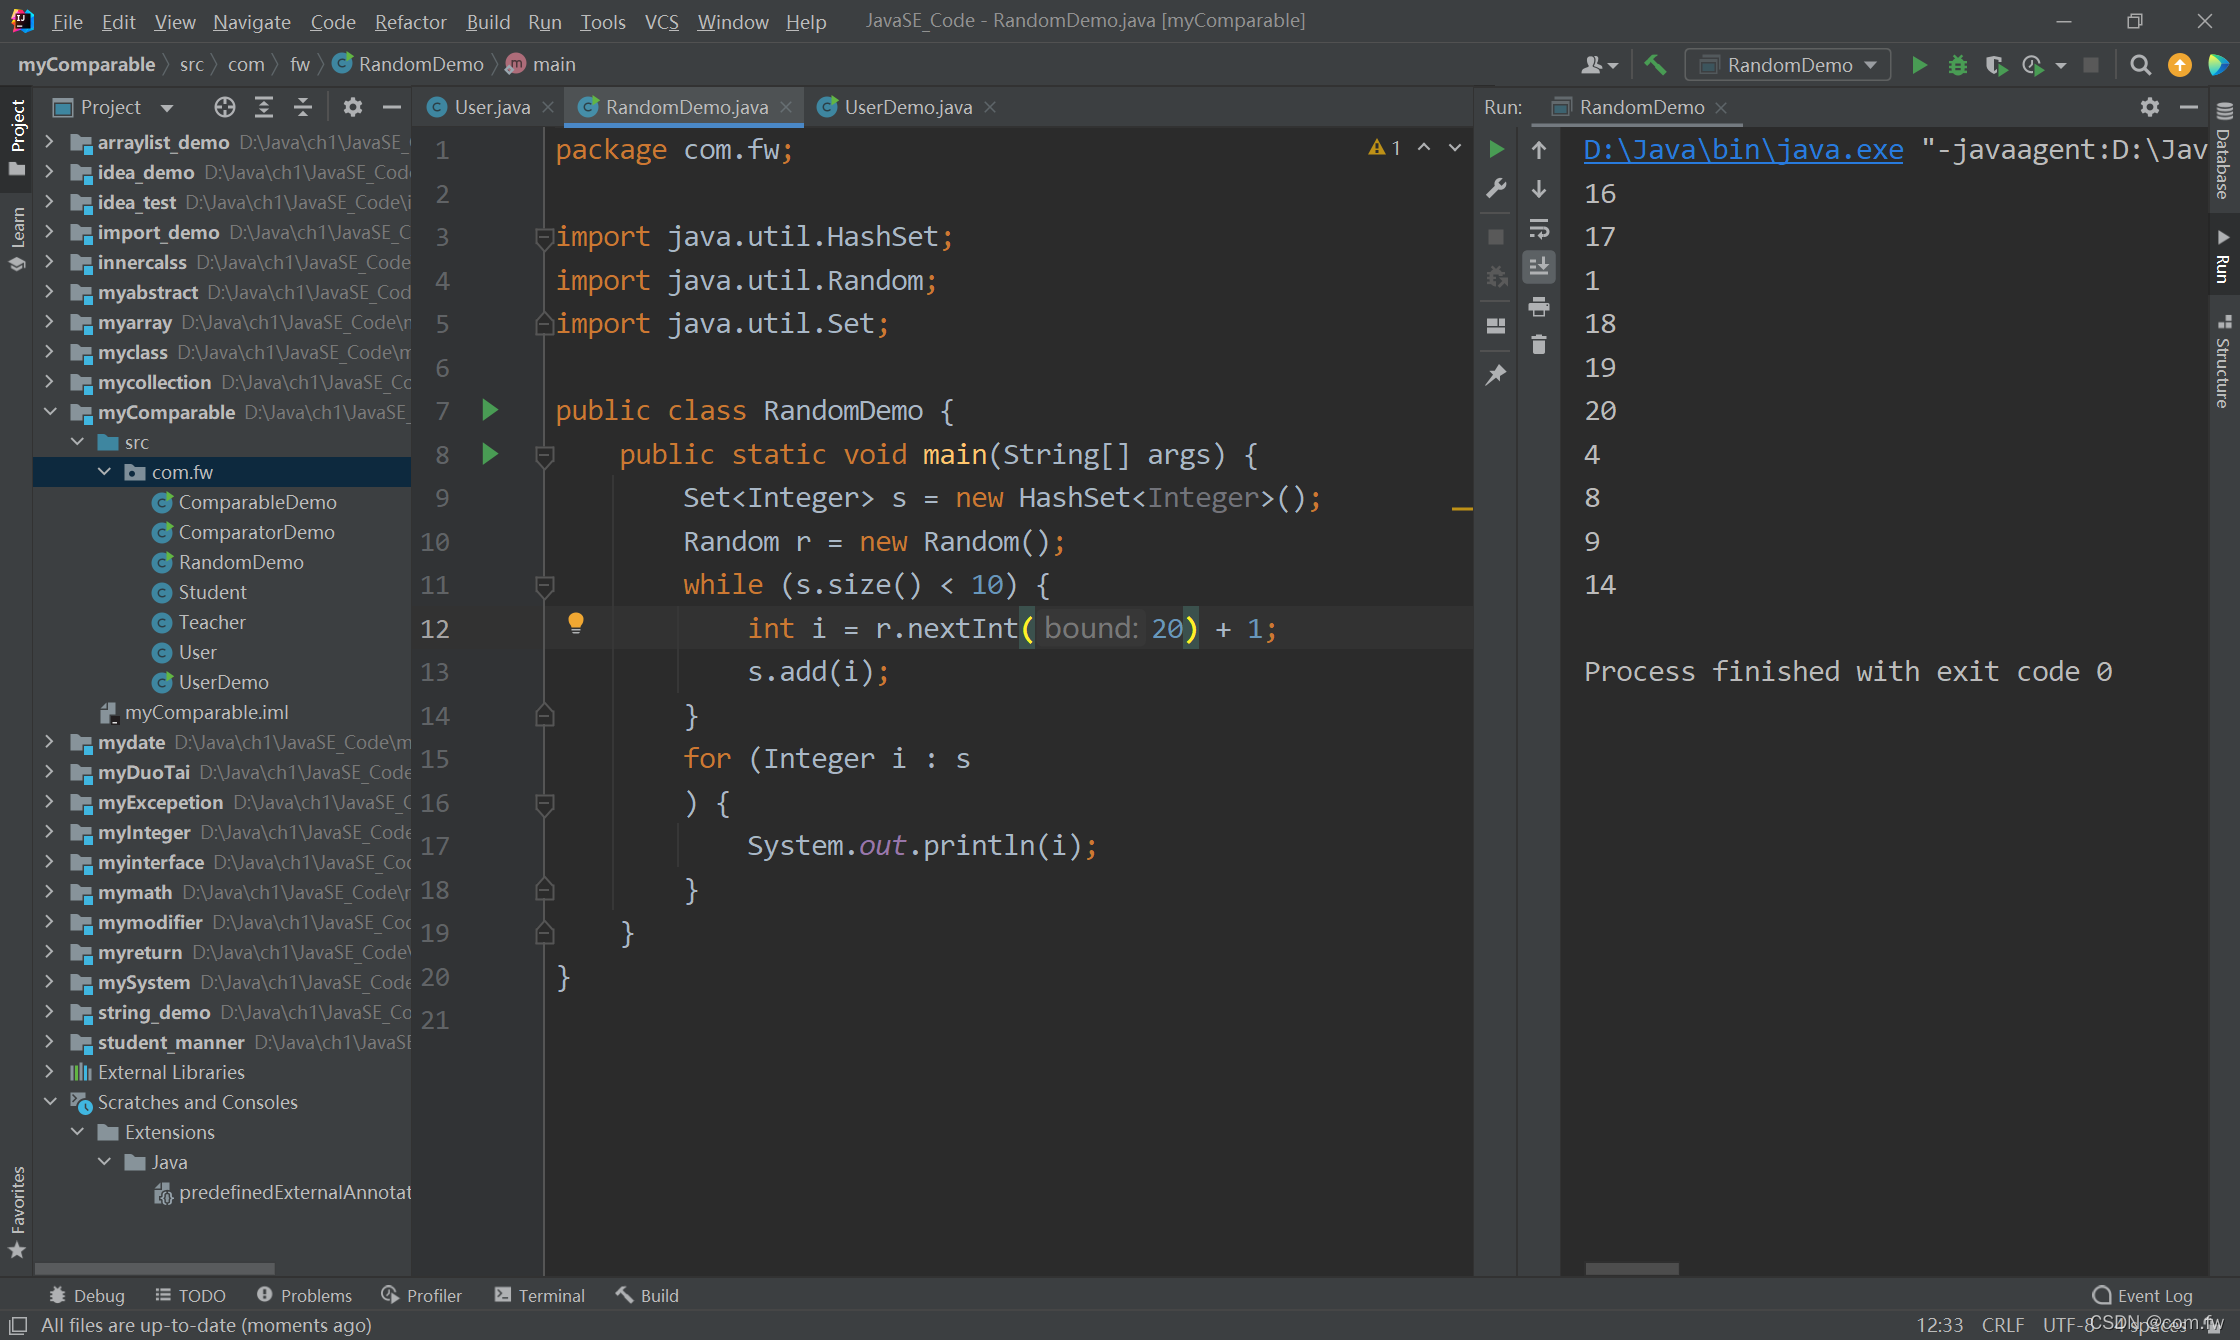This screenshot has height=1340, width=2240.
Task: Open the RandomDemo run configuration dropdown
Action: pos(1787,65)
